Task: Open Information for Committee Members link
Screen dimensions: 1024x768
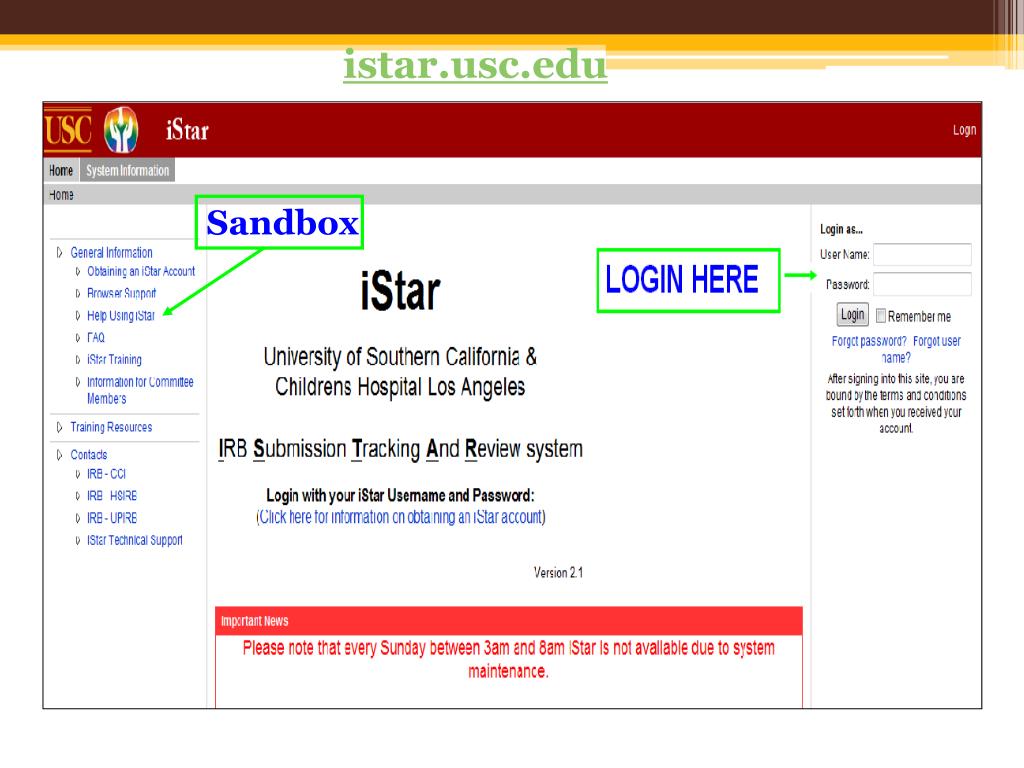Action: (140, 390)
